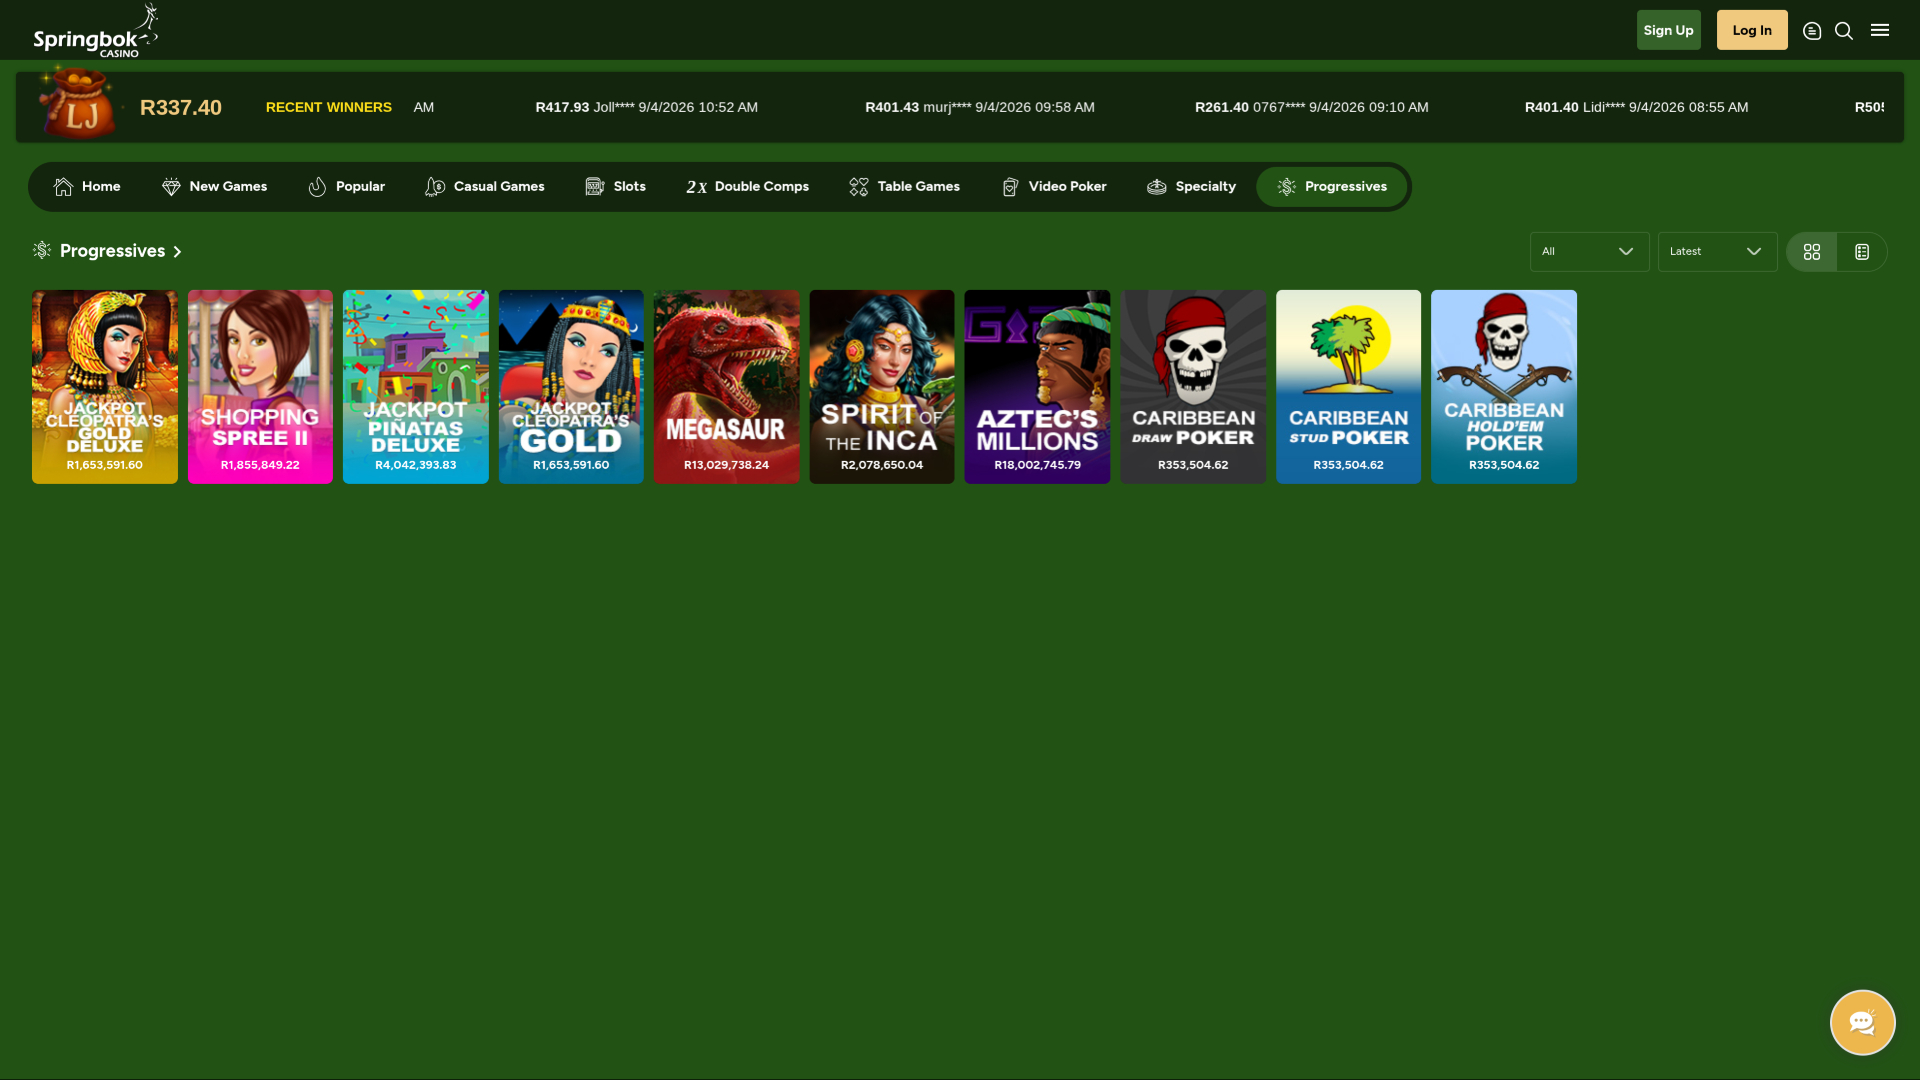Click the Progressives heading sun icon
The height and width of the screenshot is (1080, 1920).
pyautogui.click(x=42, y=250)
